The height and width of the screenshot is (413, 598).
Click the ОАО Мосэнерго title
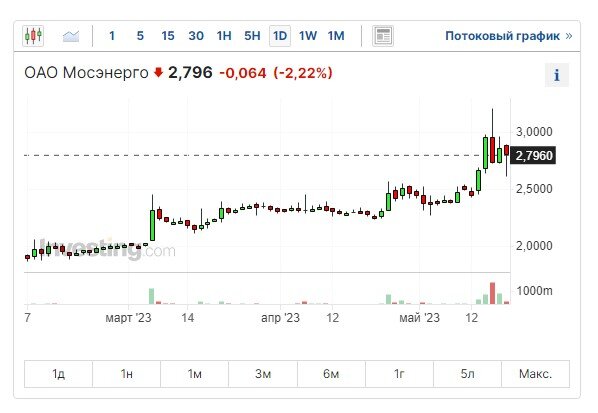pyautogui.click(x=86, y=72)
